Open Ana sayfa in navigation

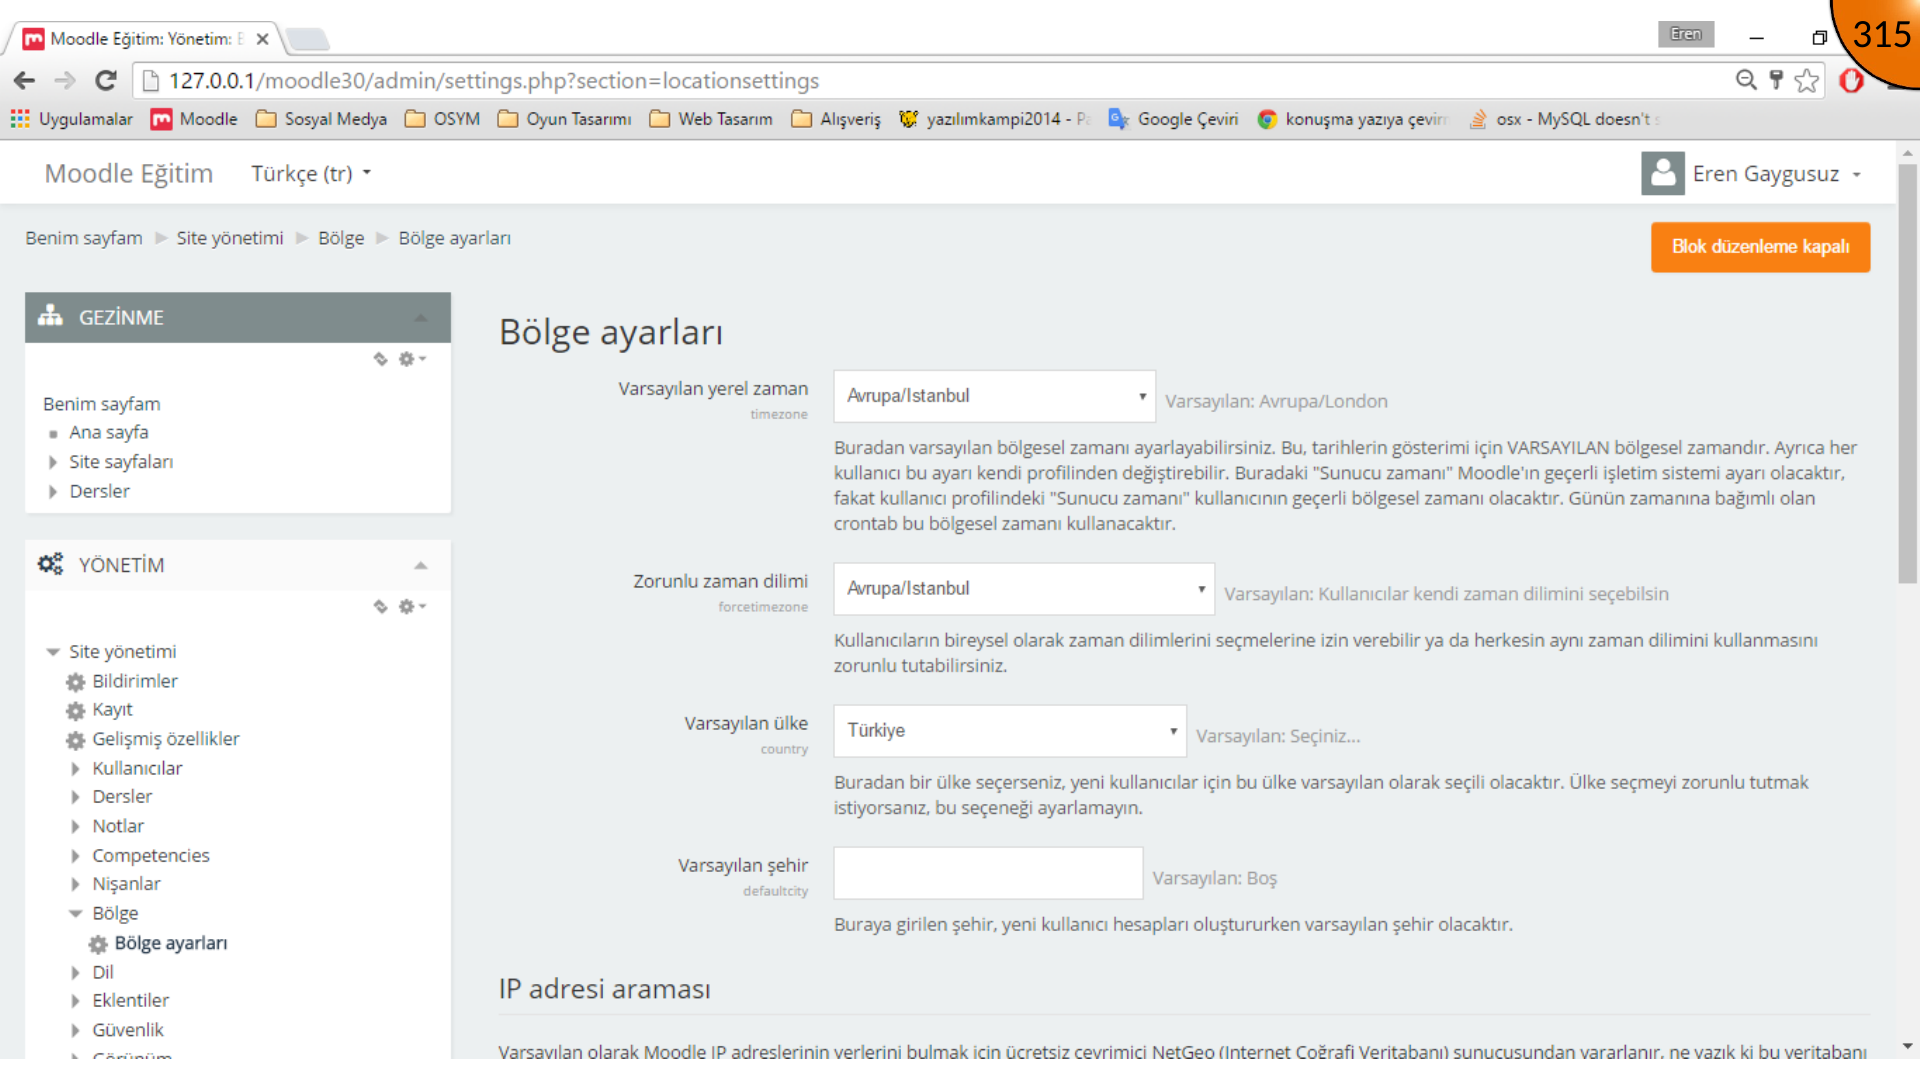[109, 432]
